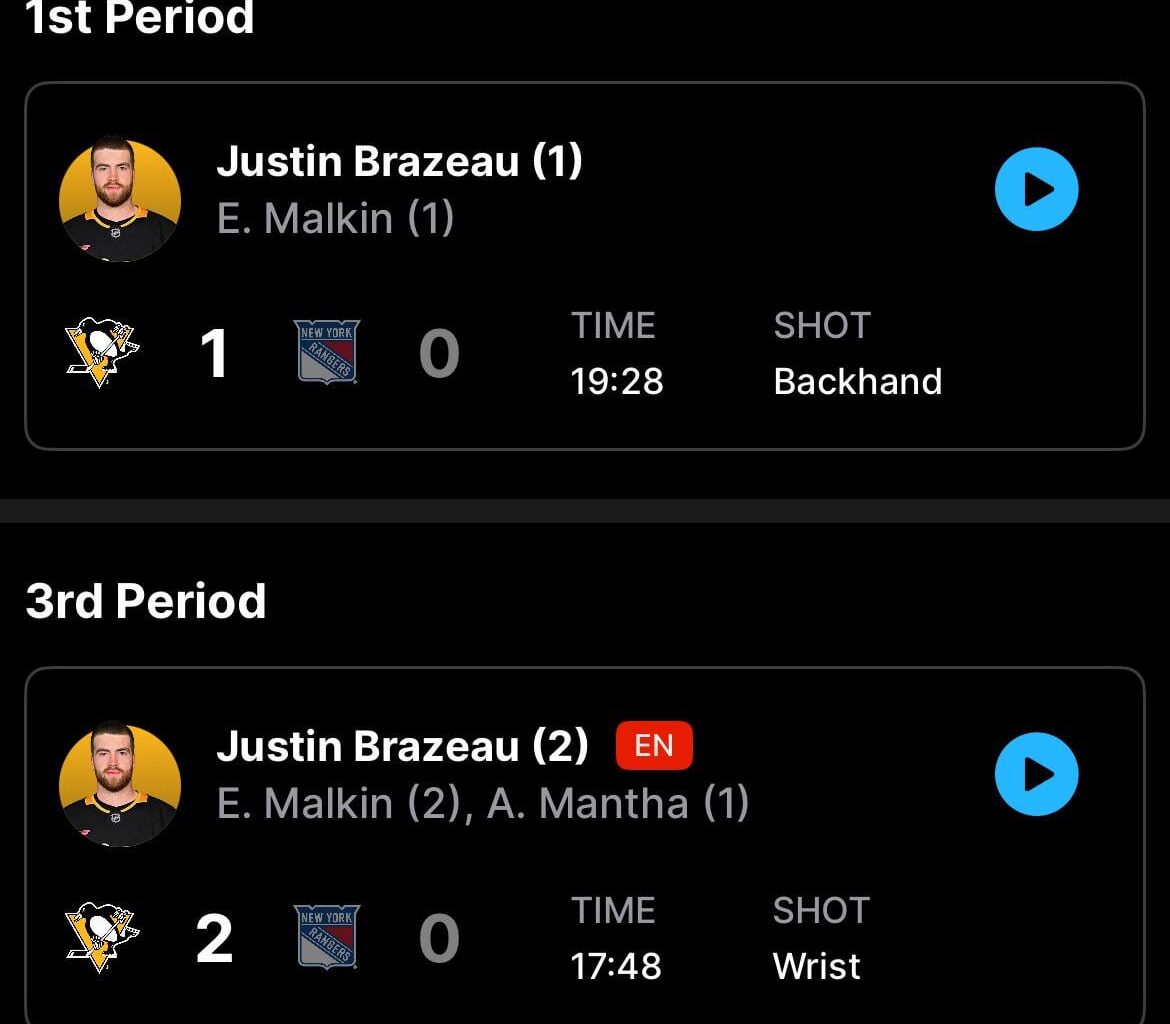Click the 3rd Period heading
Viewport: 1170px width, 1024px height.
pyautogui.click(x=147, y=600)
